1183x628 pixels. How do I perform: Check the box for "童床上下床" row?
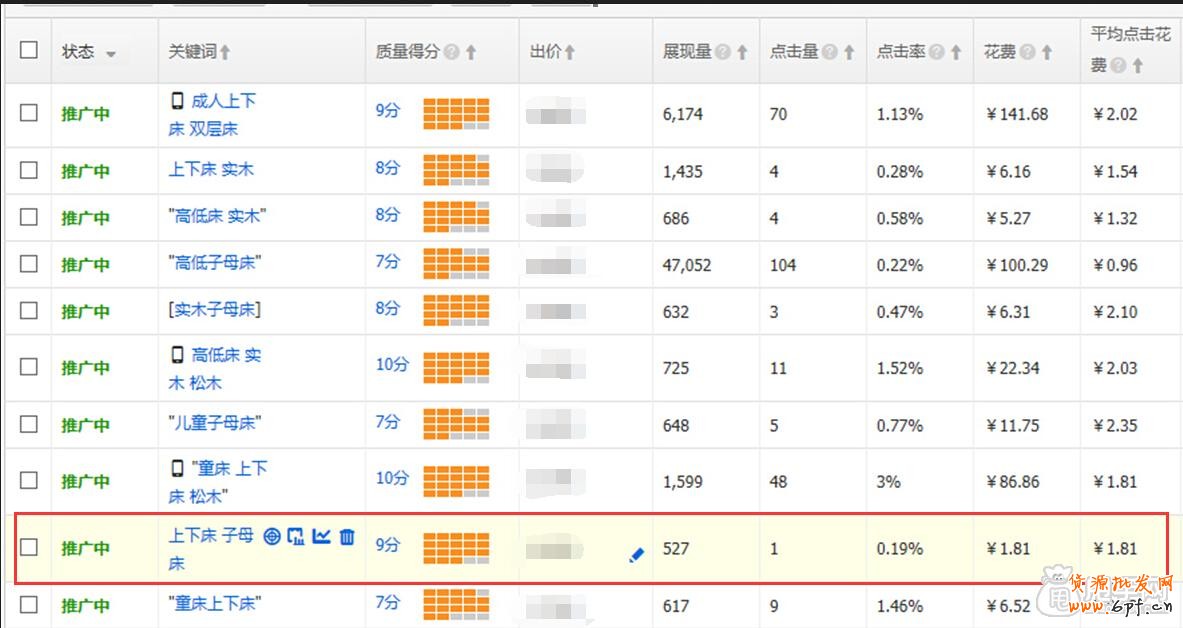coord(29,604)
